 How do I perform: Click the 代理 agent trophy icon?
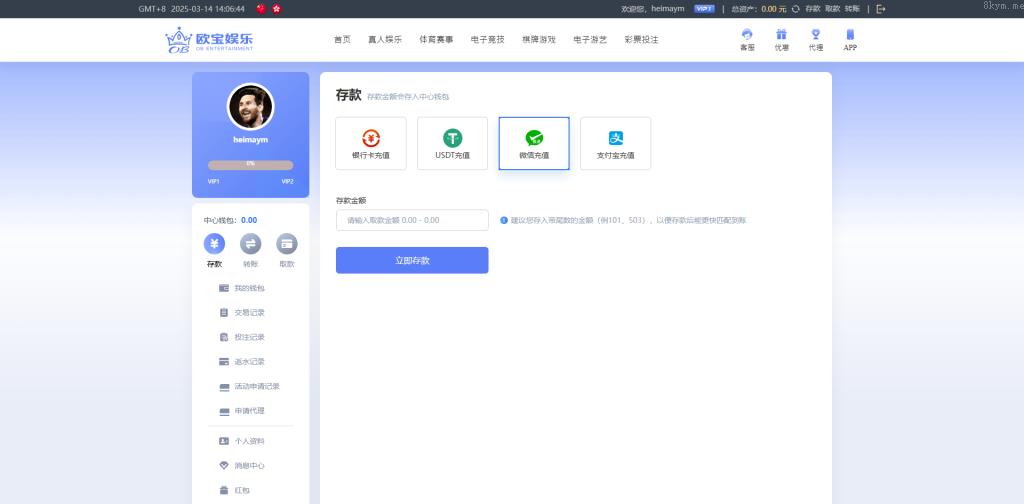click(x=815, y=35)
